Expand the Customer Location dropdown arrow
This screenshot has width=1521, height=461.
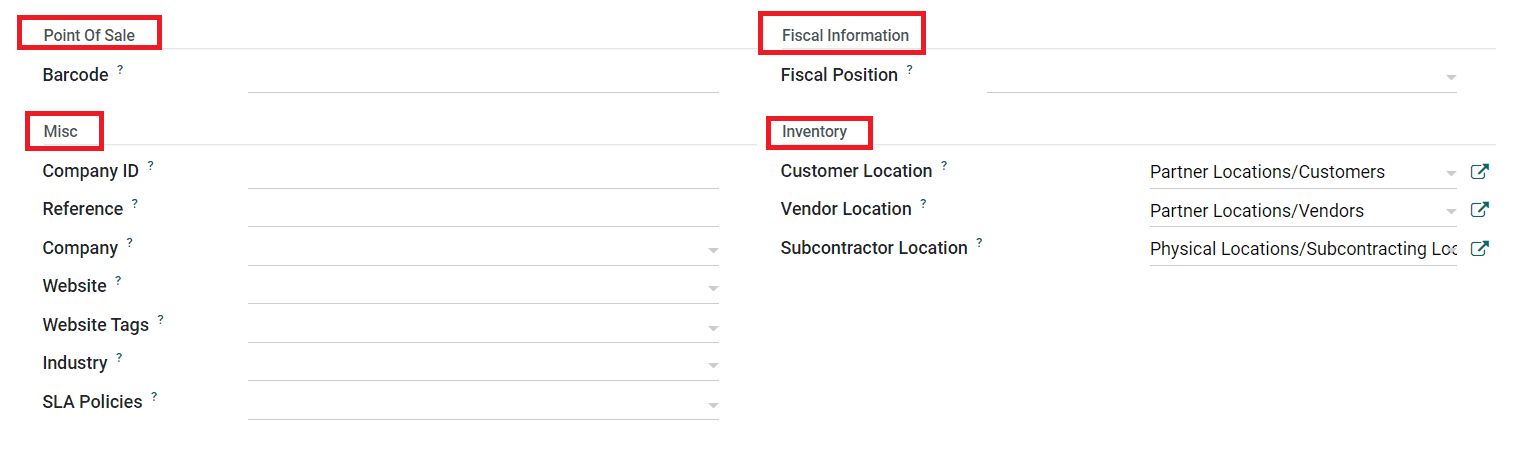[x=1451, y=173]
